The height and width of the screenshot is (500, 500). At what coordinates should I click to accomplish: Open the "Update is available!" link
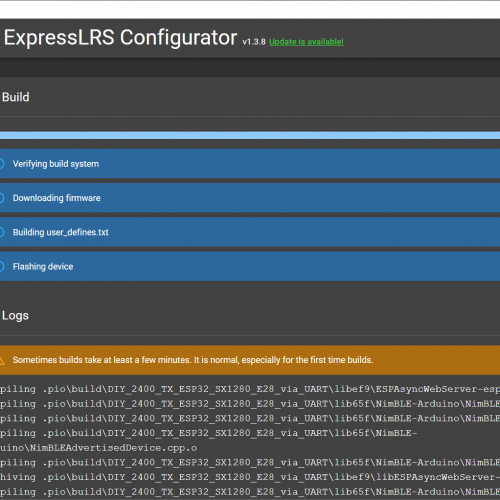coord(306,42)
